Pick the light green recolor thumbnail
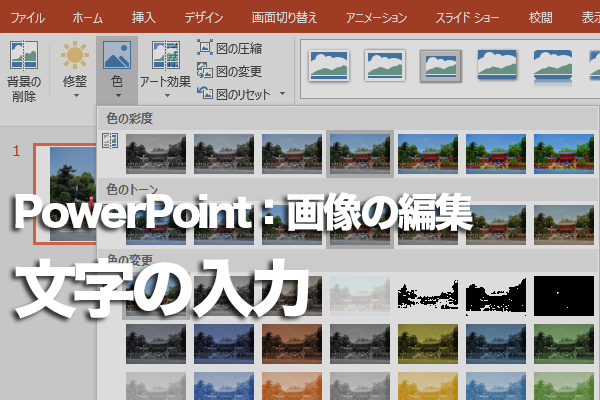This screenshot has height=400, width=600. tap(564, 386)
